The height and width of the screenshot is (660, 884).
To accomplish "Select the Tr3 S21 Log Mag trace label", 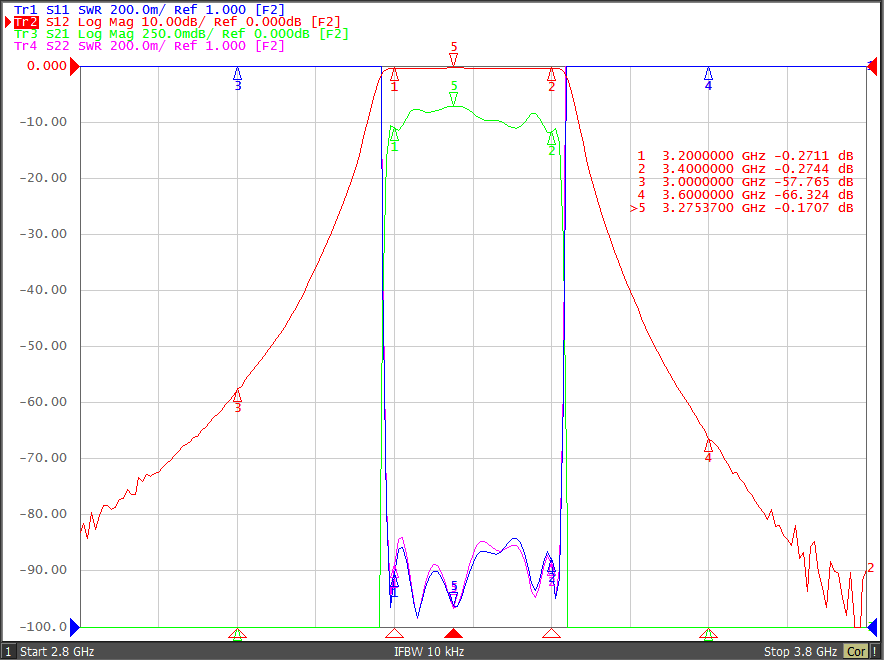I will pyautogui.click(x=181, y=34).
